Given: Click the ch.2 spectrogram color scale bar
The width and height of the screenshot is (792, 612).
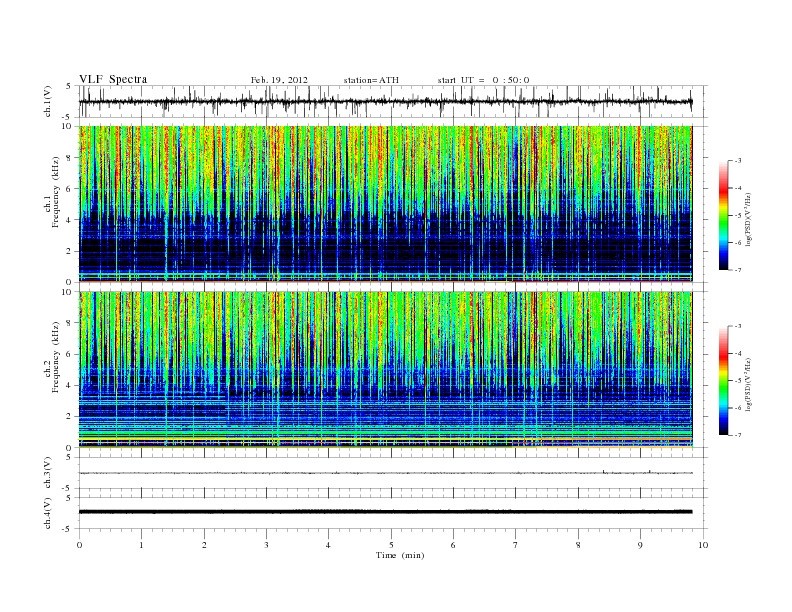Looking at the screenshot, I should [x=724, y=381].
